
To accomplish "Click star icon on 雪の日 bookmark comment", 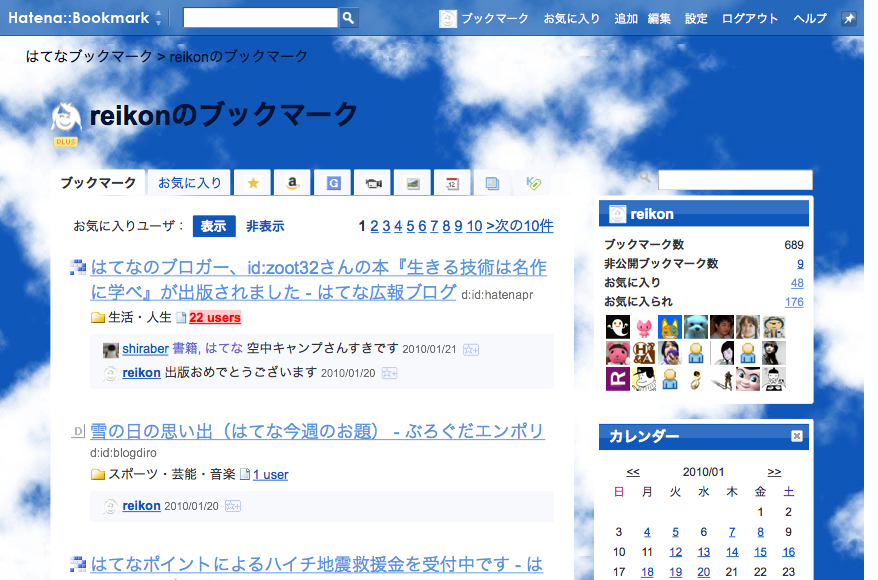I will tap(232, 506).
